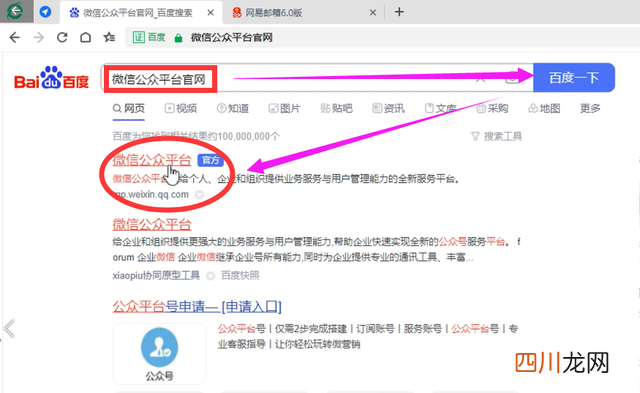This screenshot has height=393, width=640.
Task: Close the 微信公众平台官网_百度搜索 tab
Action: coord(211,13)
